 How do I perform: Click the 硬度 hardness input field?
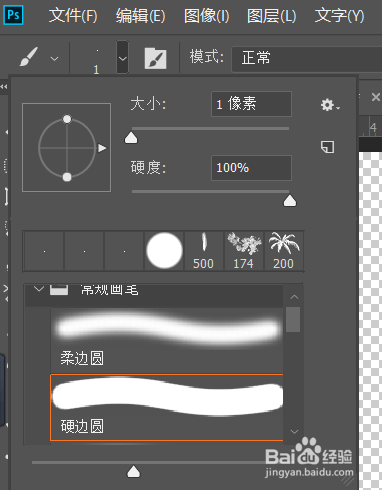tap(251, 168)
